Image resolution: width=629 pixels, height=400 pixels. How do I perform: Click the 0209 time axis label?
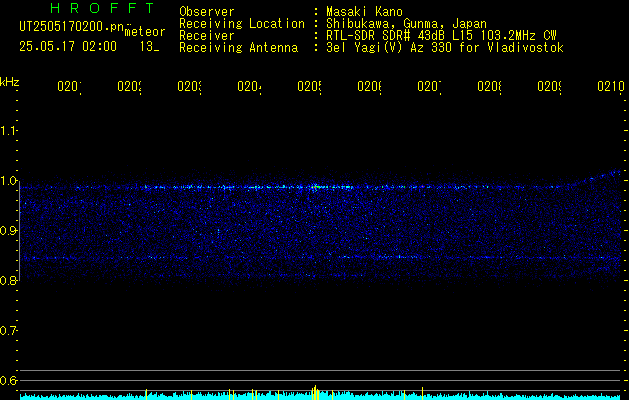point(550,86)
